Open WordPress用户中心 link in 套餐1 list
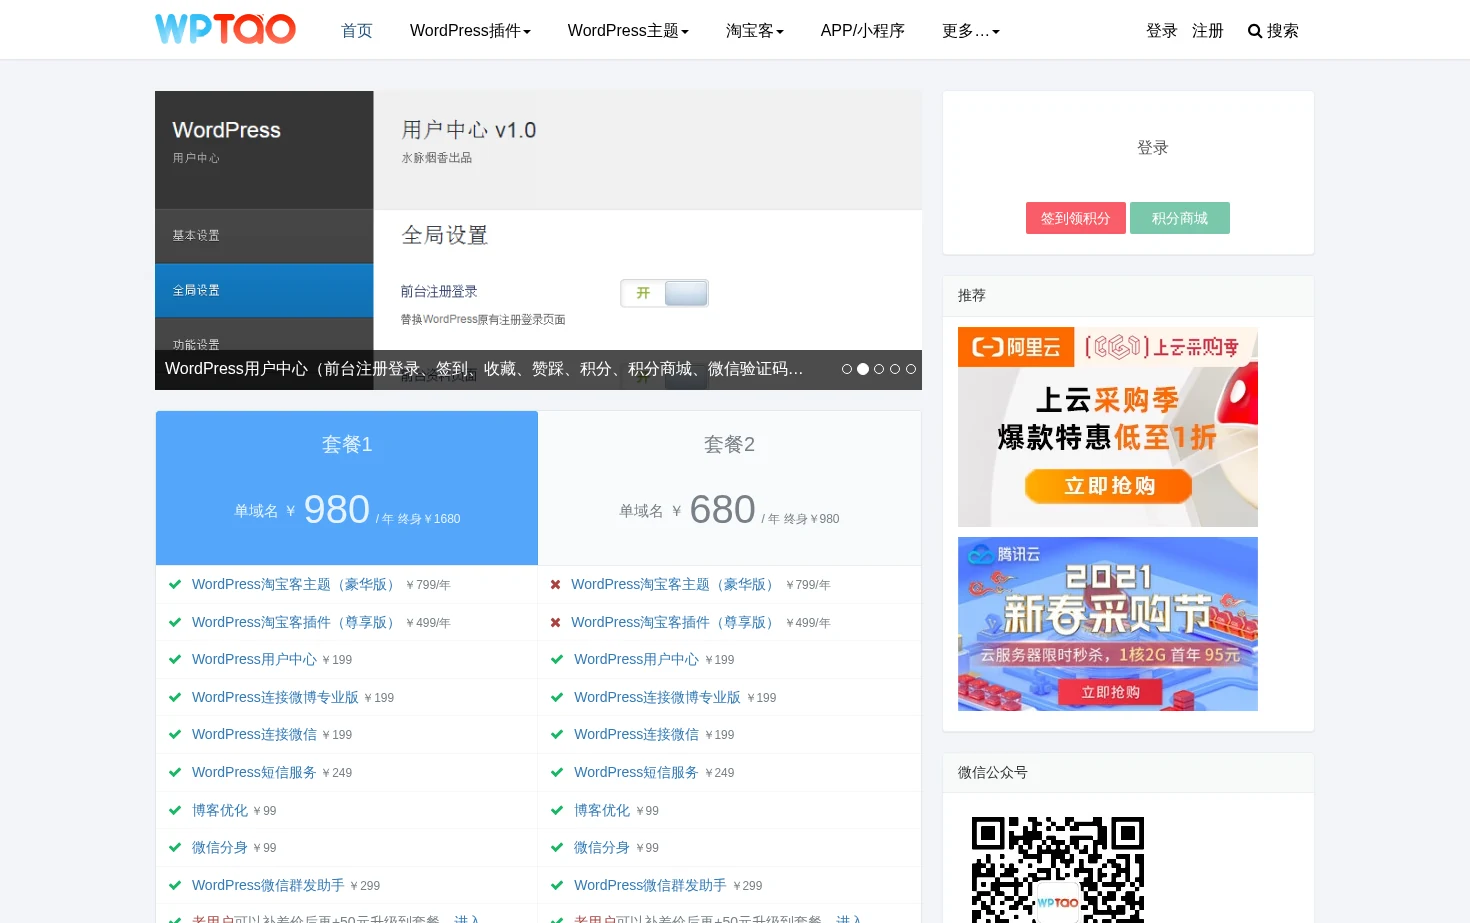This screenshot has height=923, width=1470. point(254,659)
